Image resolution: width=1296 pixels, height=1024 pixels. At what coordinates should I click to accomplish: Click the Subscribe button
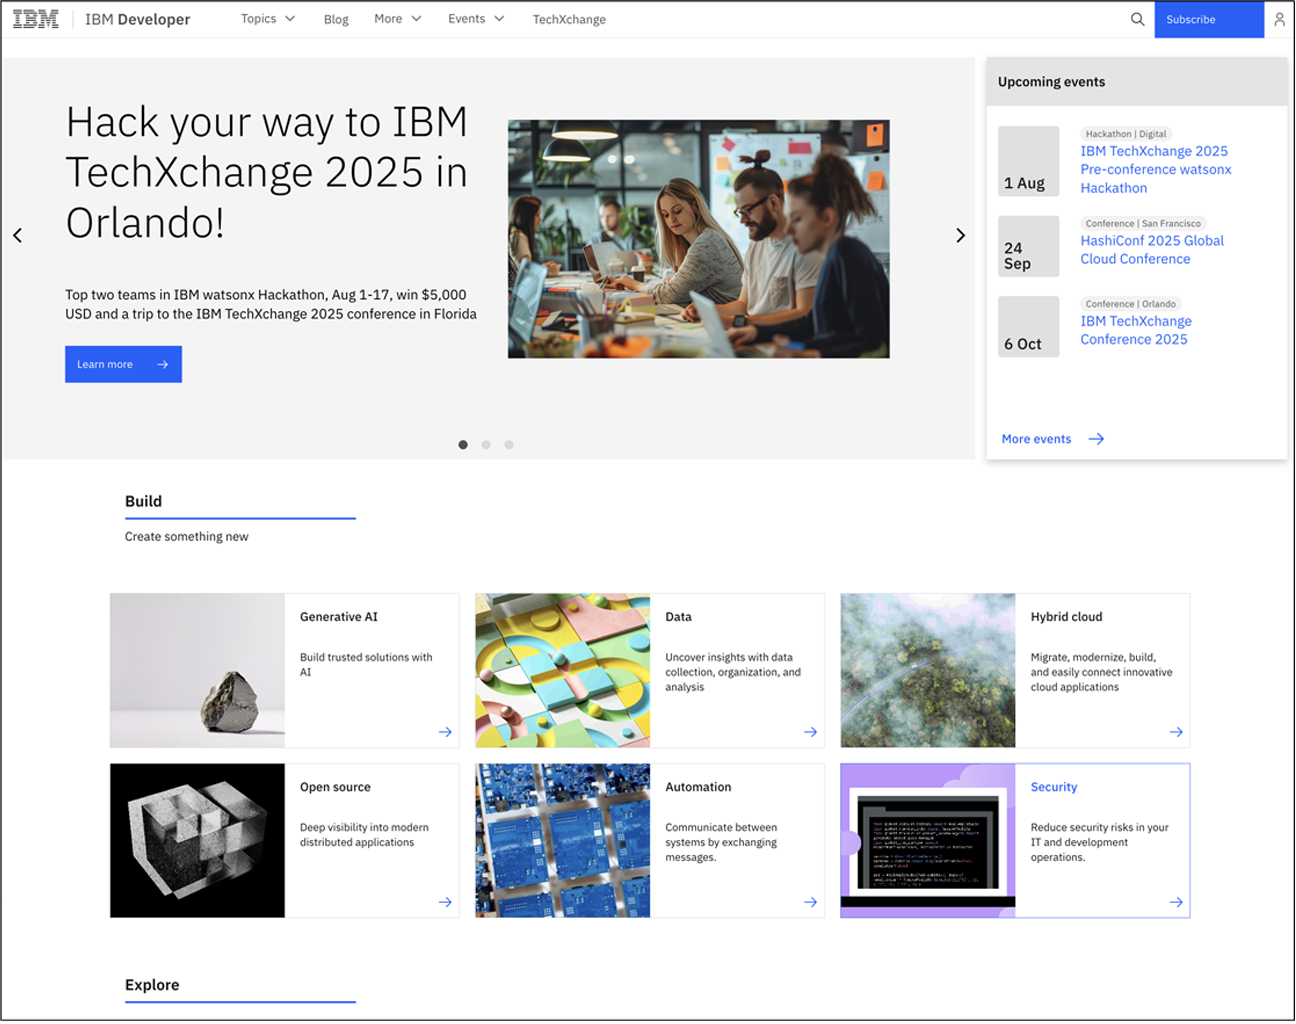(1209, 19)
